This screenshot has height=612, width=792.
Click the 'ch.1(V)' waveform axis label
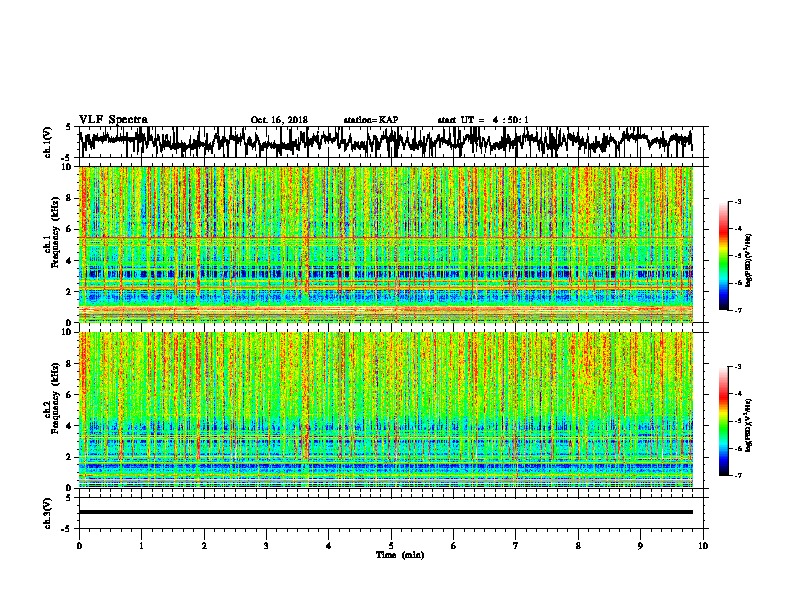click(48, 142)
